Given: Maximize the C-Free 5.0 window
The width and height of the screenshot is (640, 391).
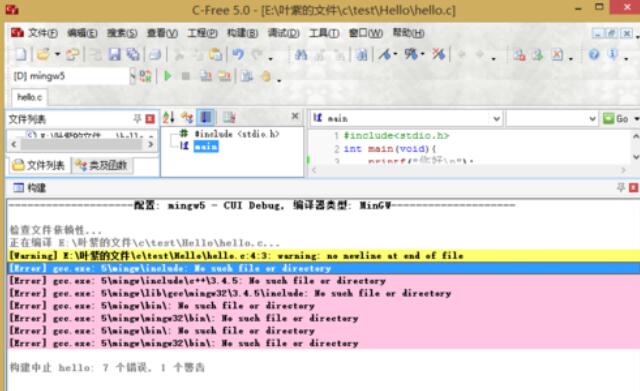Looking at the screenshot, I should [599, 7].
